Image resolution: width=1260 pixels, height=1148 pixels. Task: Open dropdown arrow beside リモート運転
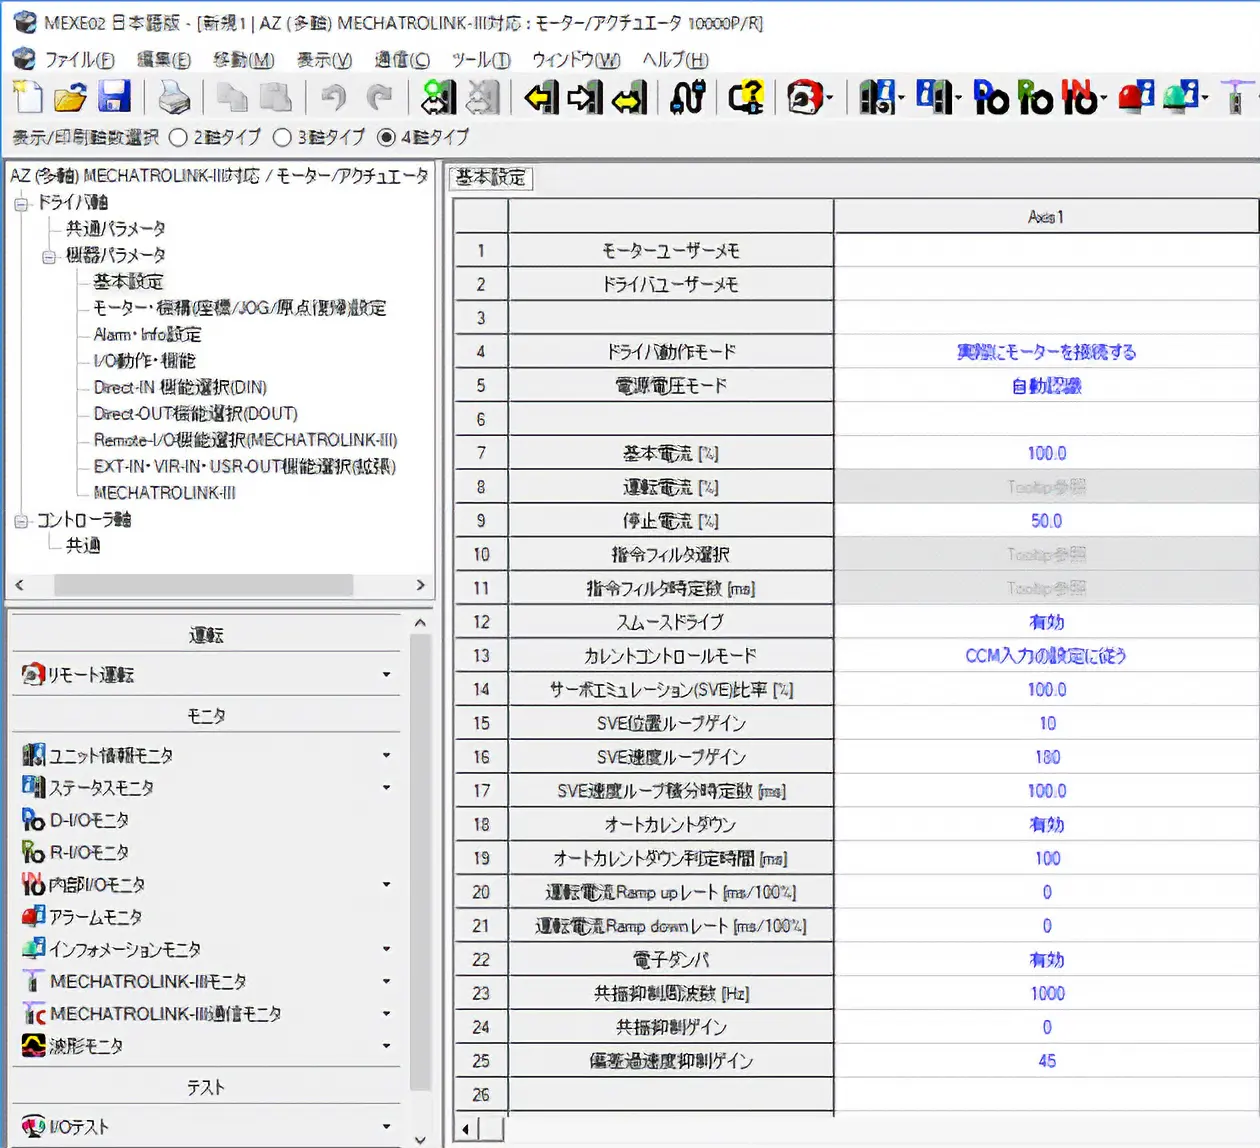tap(386, 675)
